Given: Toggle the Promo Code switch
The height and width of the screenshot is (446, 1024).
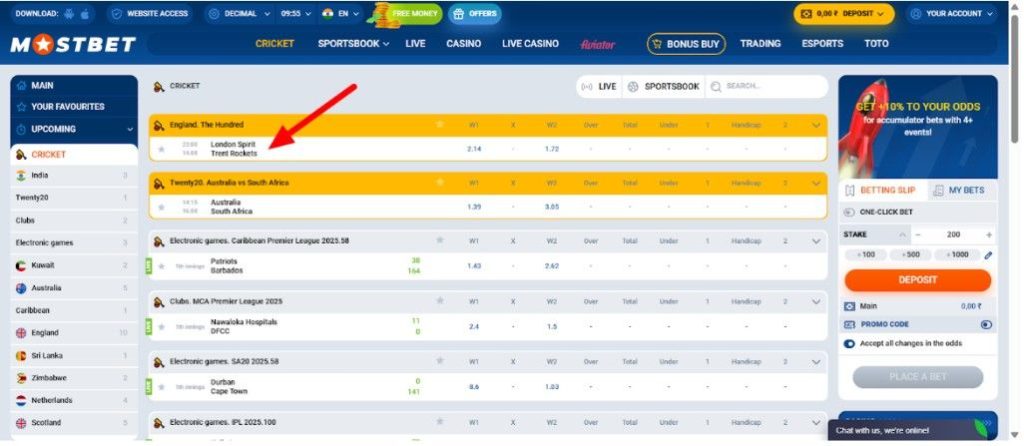Looking at the screenshot, I should tap(986, 325).
